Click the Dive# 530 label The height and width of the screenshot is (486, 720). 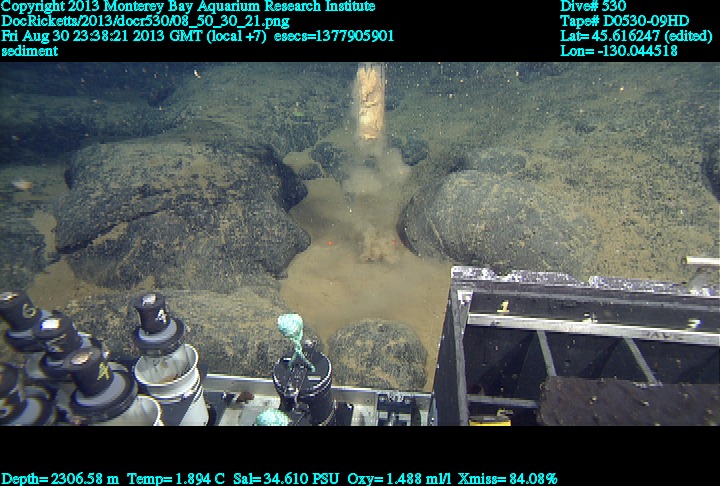click(x=593, y=6)
